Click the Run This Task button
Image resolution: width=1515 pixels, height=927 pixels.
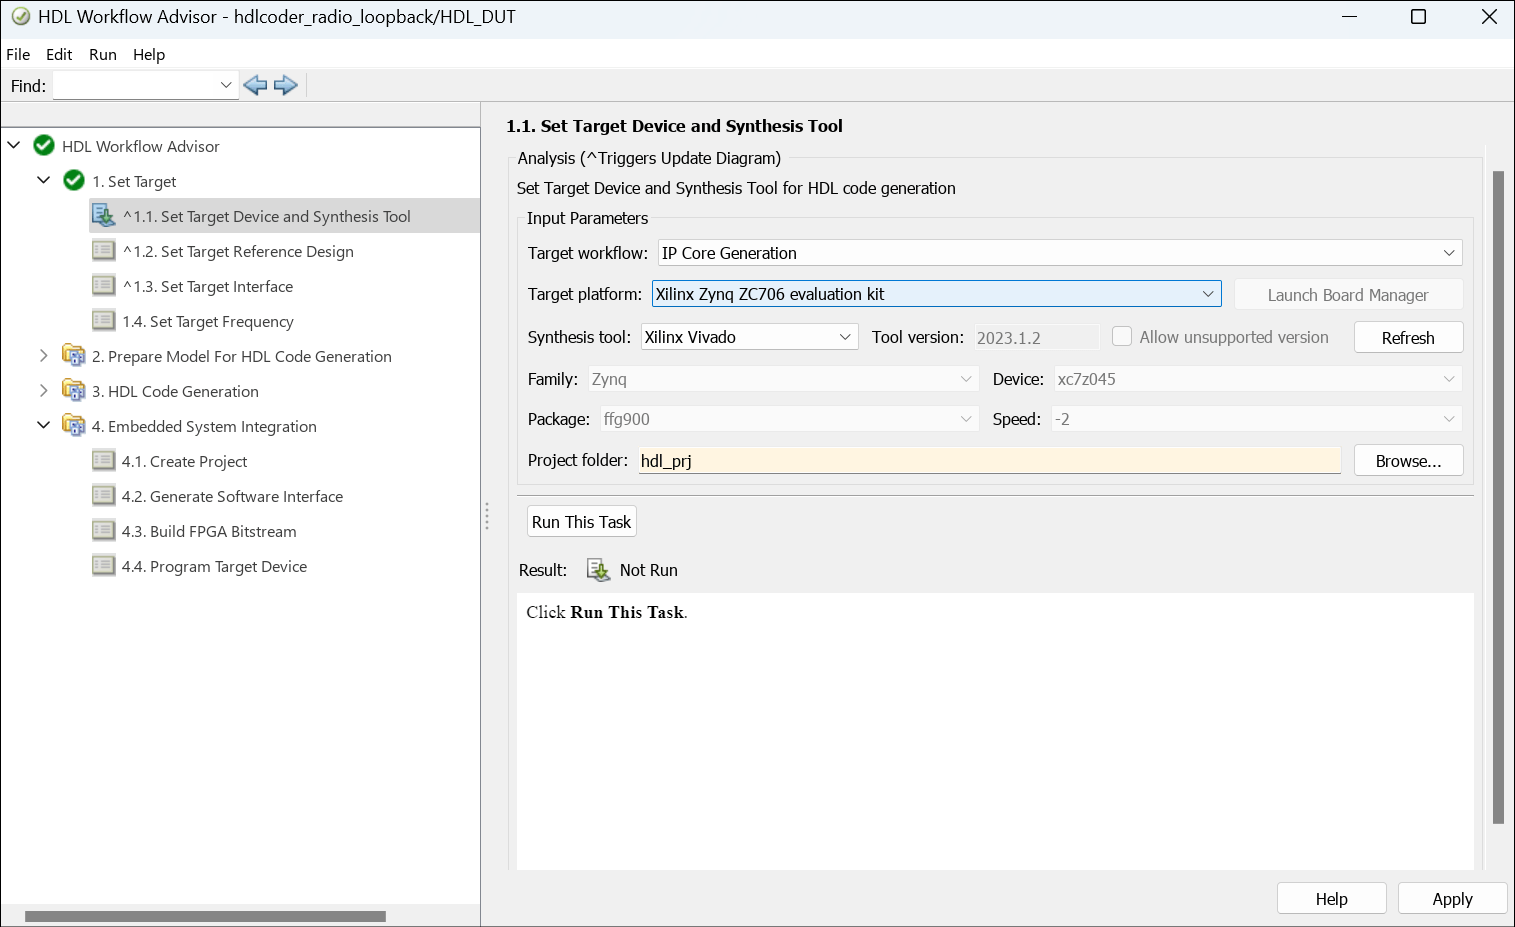click(x=581, y=521)
